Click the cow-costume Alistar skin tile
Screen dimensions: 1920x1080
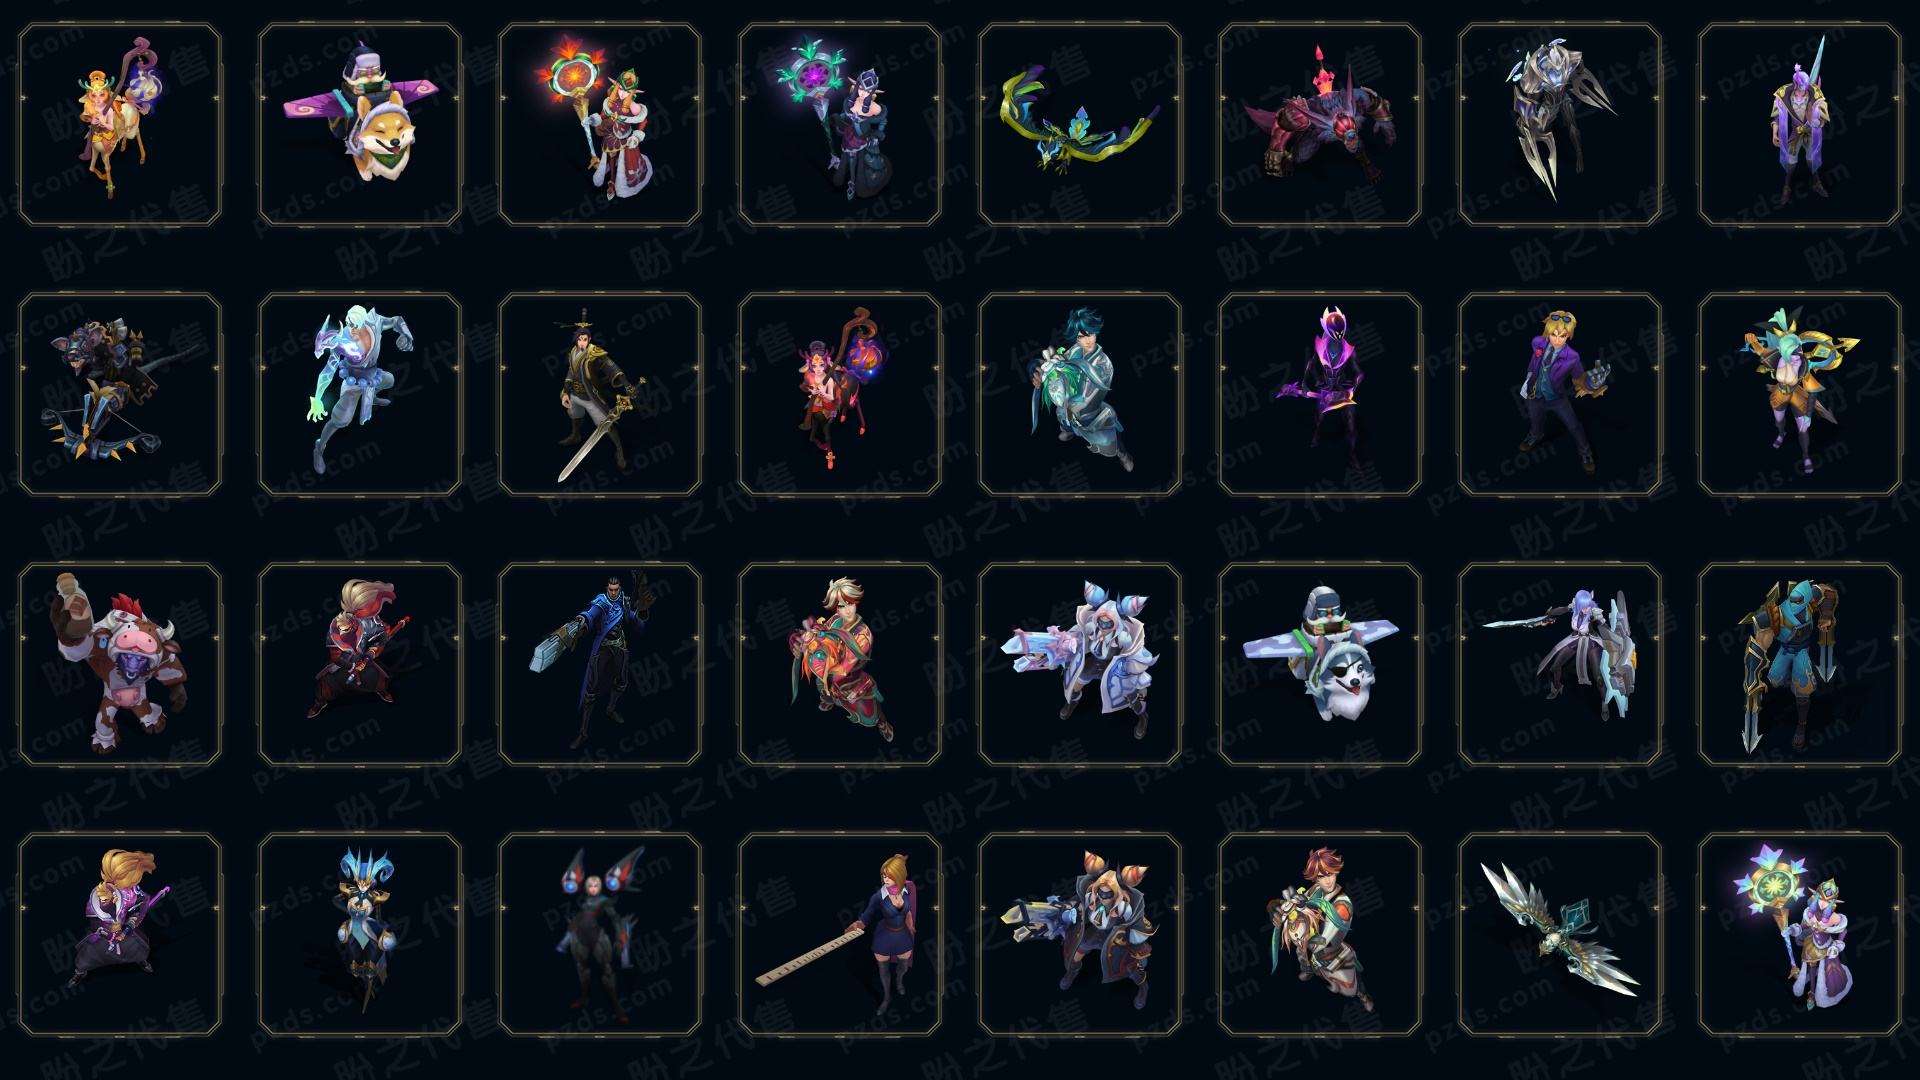(x=120, y=665)
